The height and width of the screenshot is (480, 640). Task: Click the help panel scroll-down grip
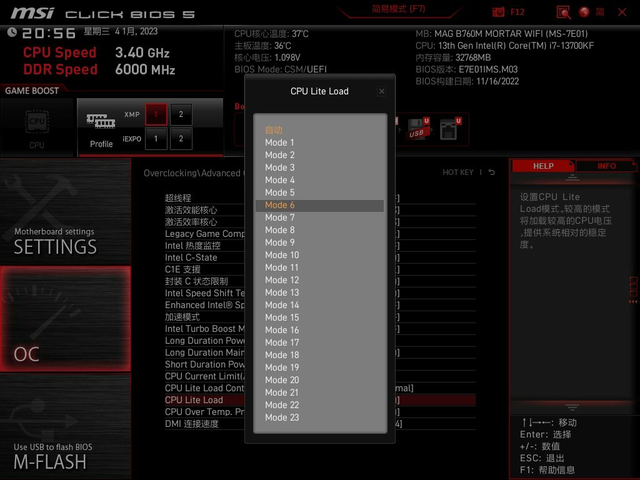click(572, 407)
